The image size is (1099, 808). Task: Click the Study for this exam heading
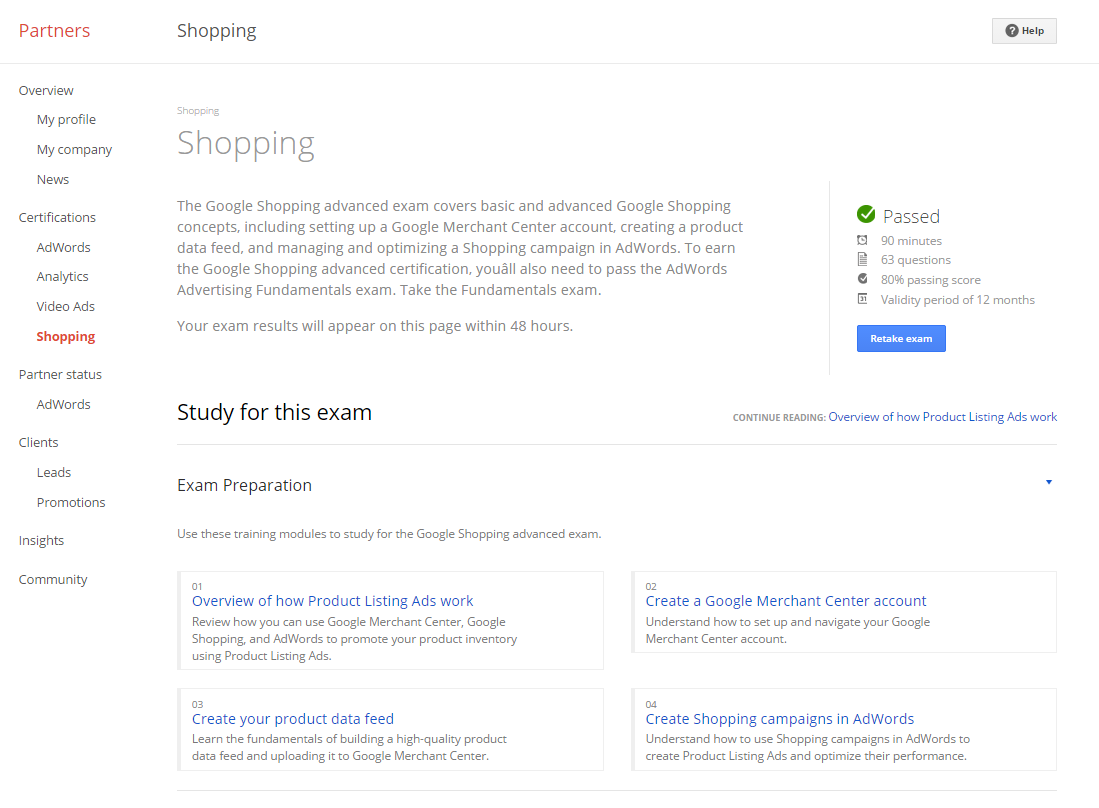click(x=275, y=412)
